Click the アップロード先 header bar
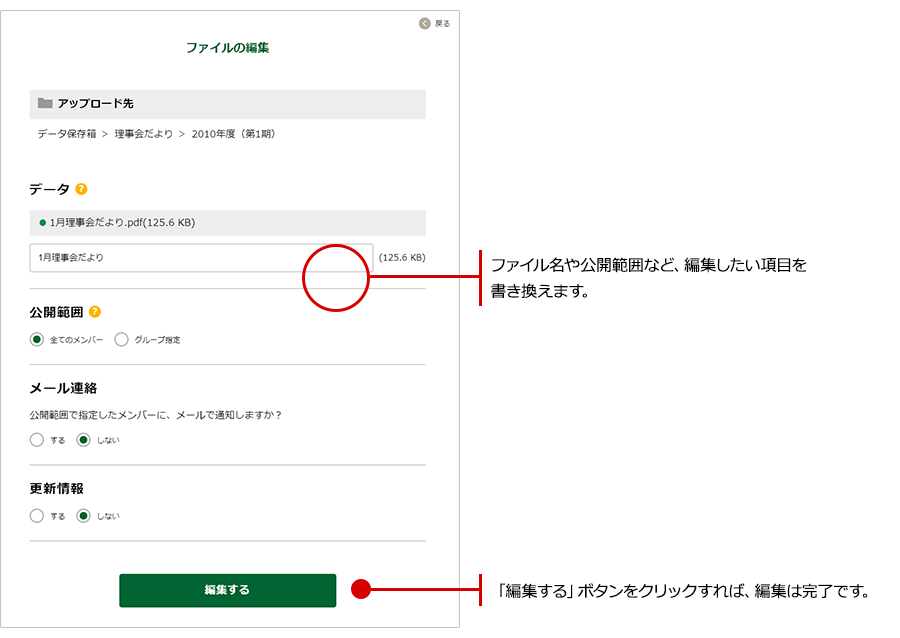The width and height of the screenshot is (900, 638). click(x=227, y=103)
